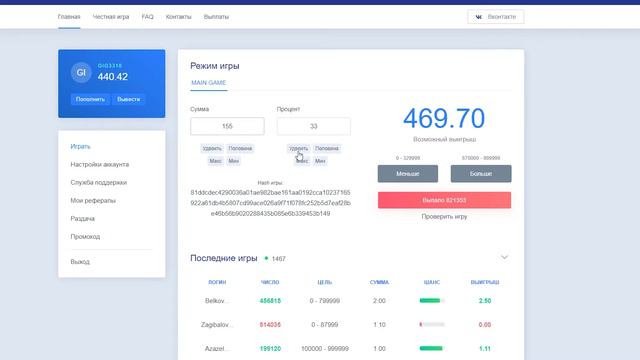The width and height of the screenshot is (640, 360).
Task: Go to FAQ in top navigation
Action: tap(147, 17)
